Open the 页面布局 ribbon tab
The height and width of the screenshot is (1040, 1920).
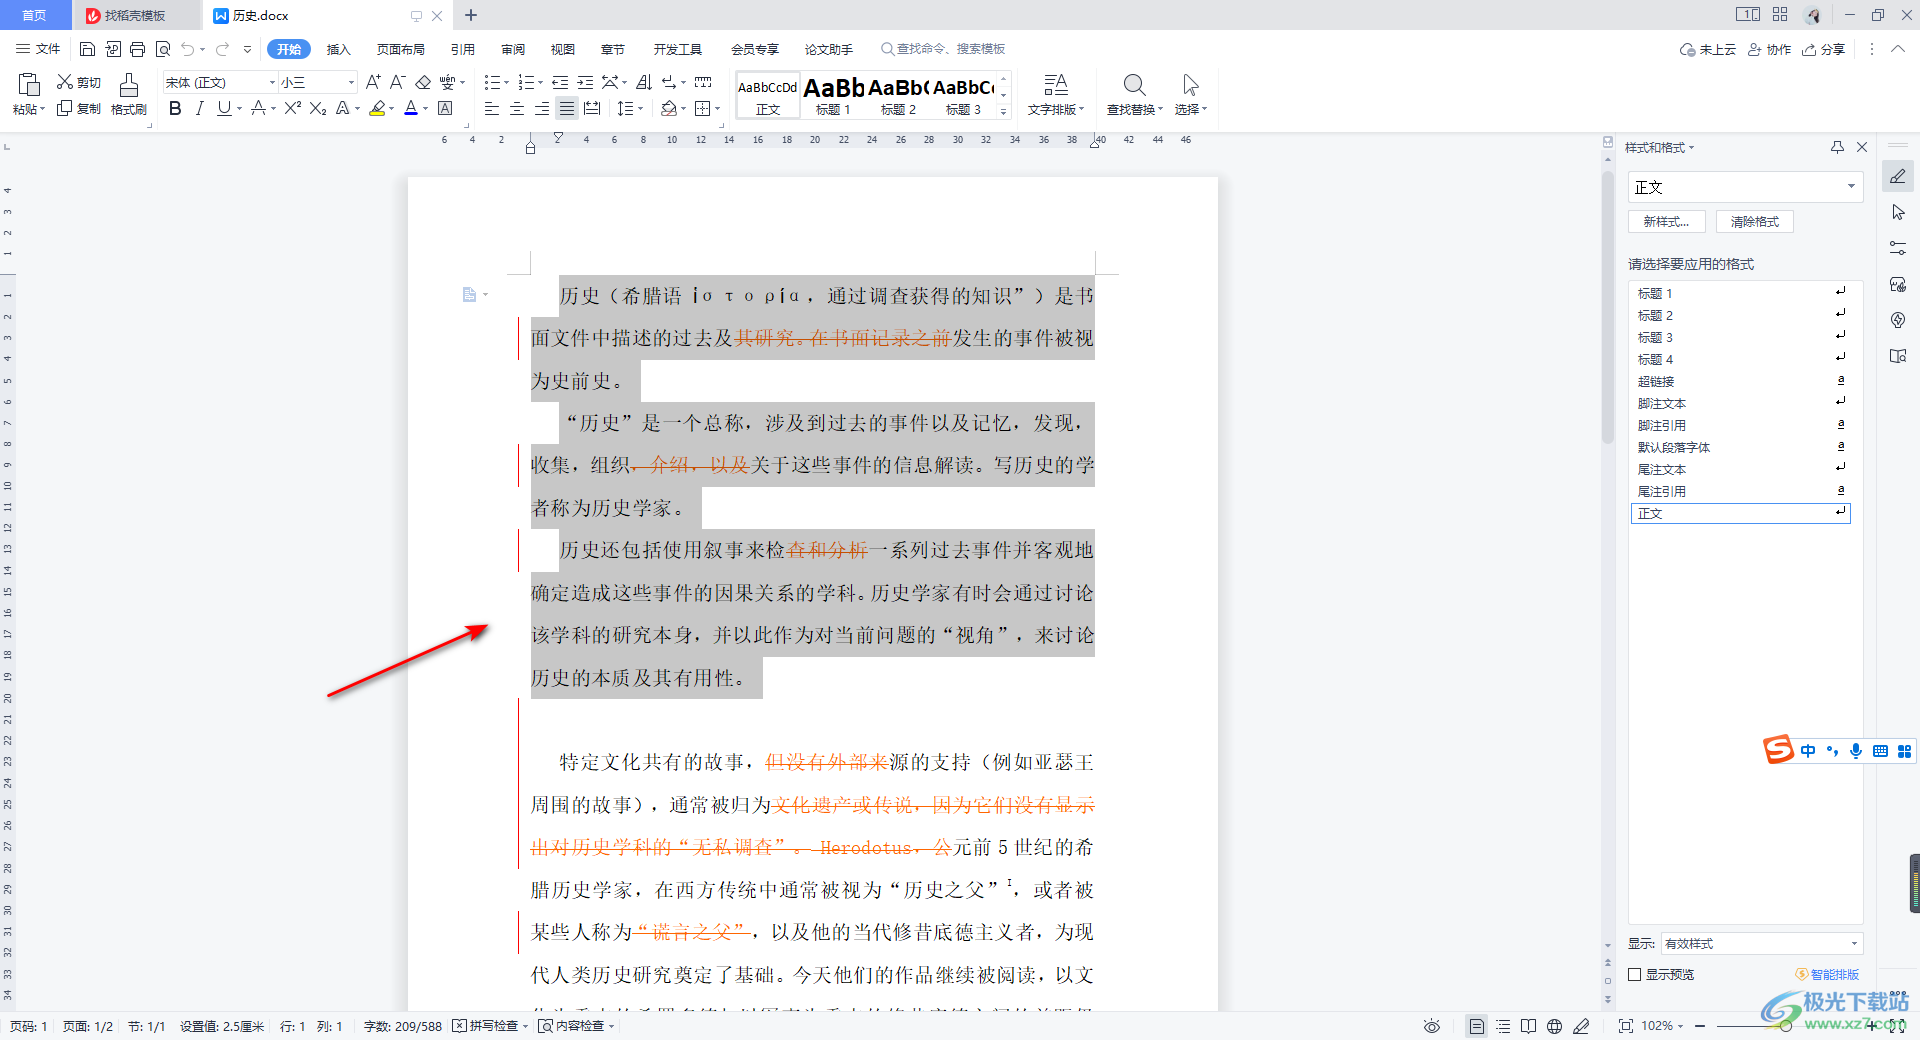pos(401,49)
